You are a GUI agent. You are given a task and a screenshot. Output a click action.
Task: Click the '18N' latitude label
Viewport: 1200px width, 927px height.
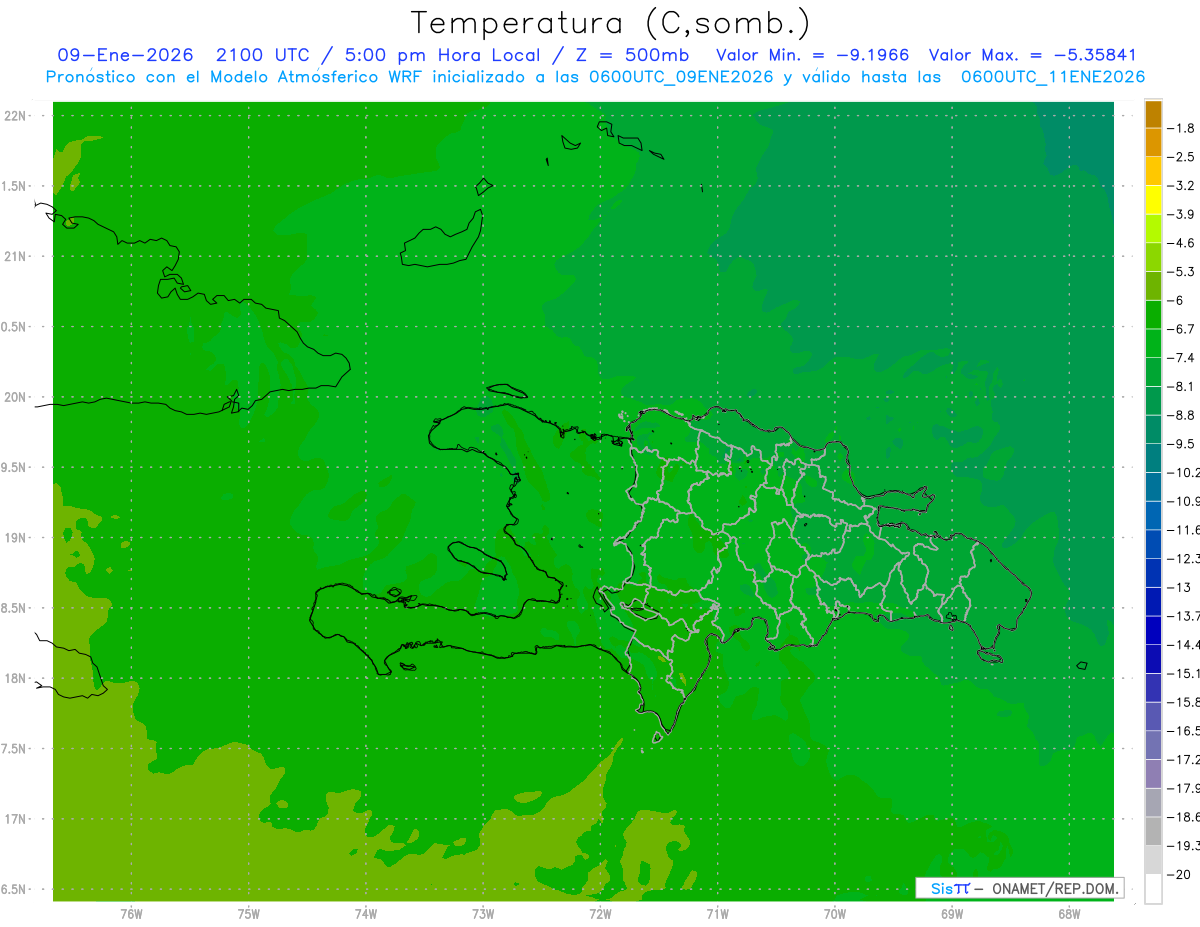pyautogui.click(x=14, y=678)
